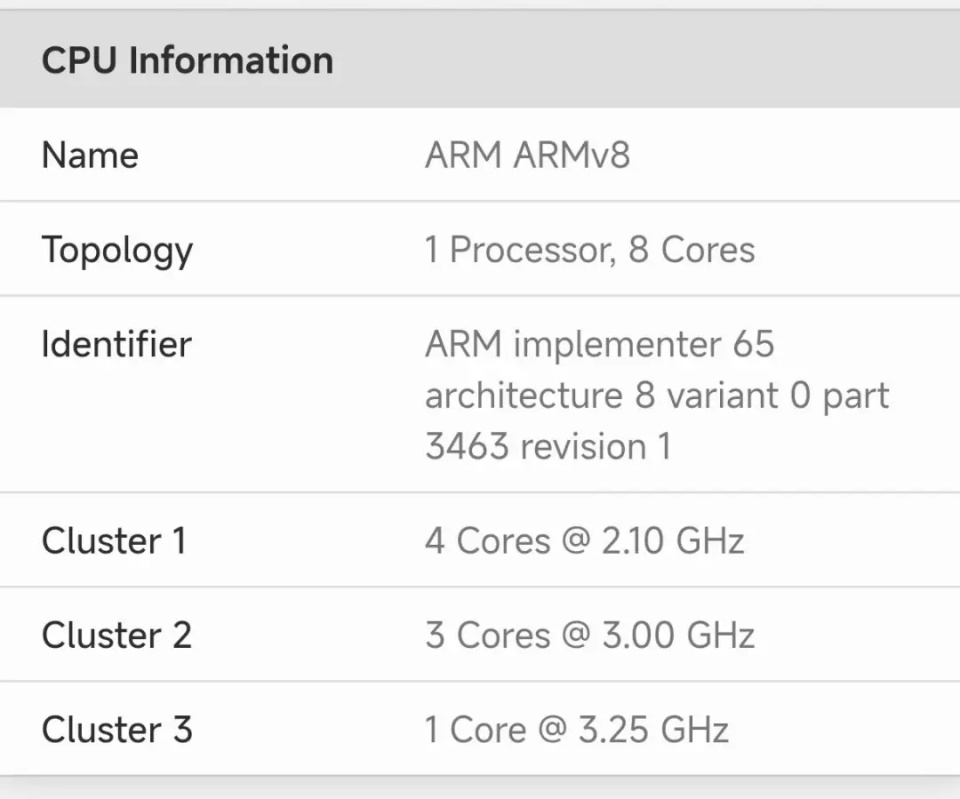Click the "ARM implementer 65" text
This screenshot has height=799, width=960.
[x=599, y=344]
